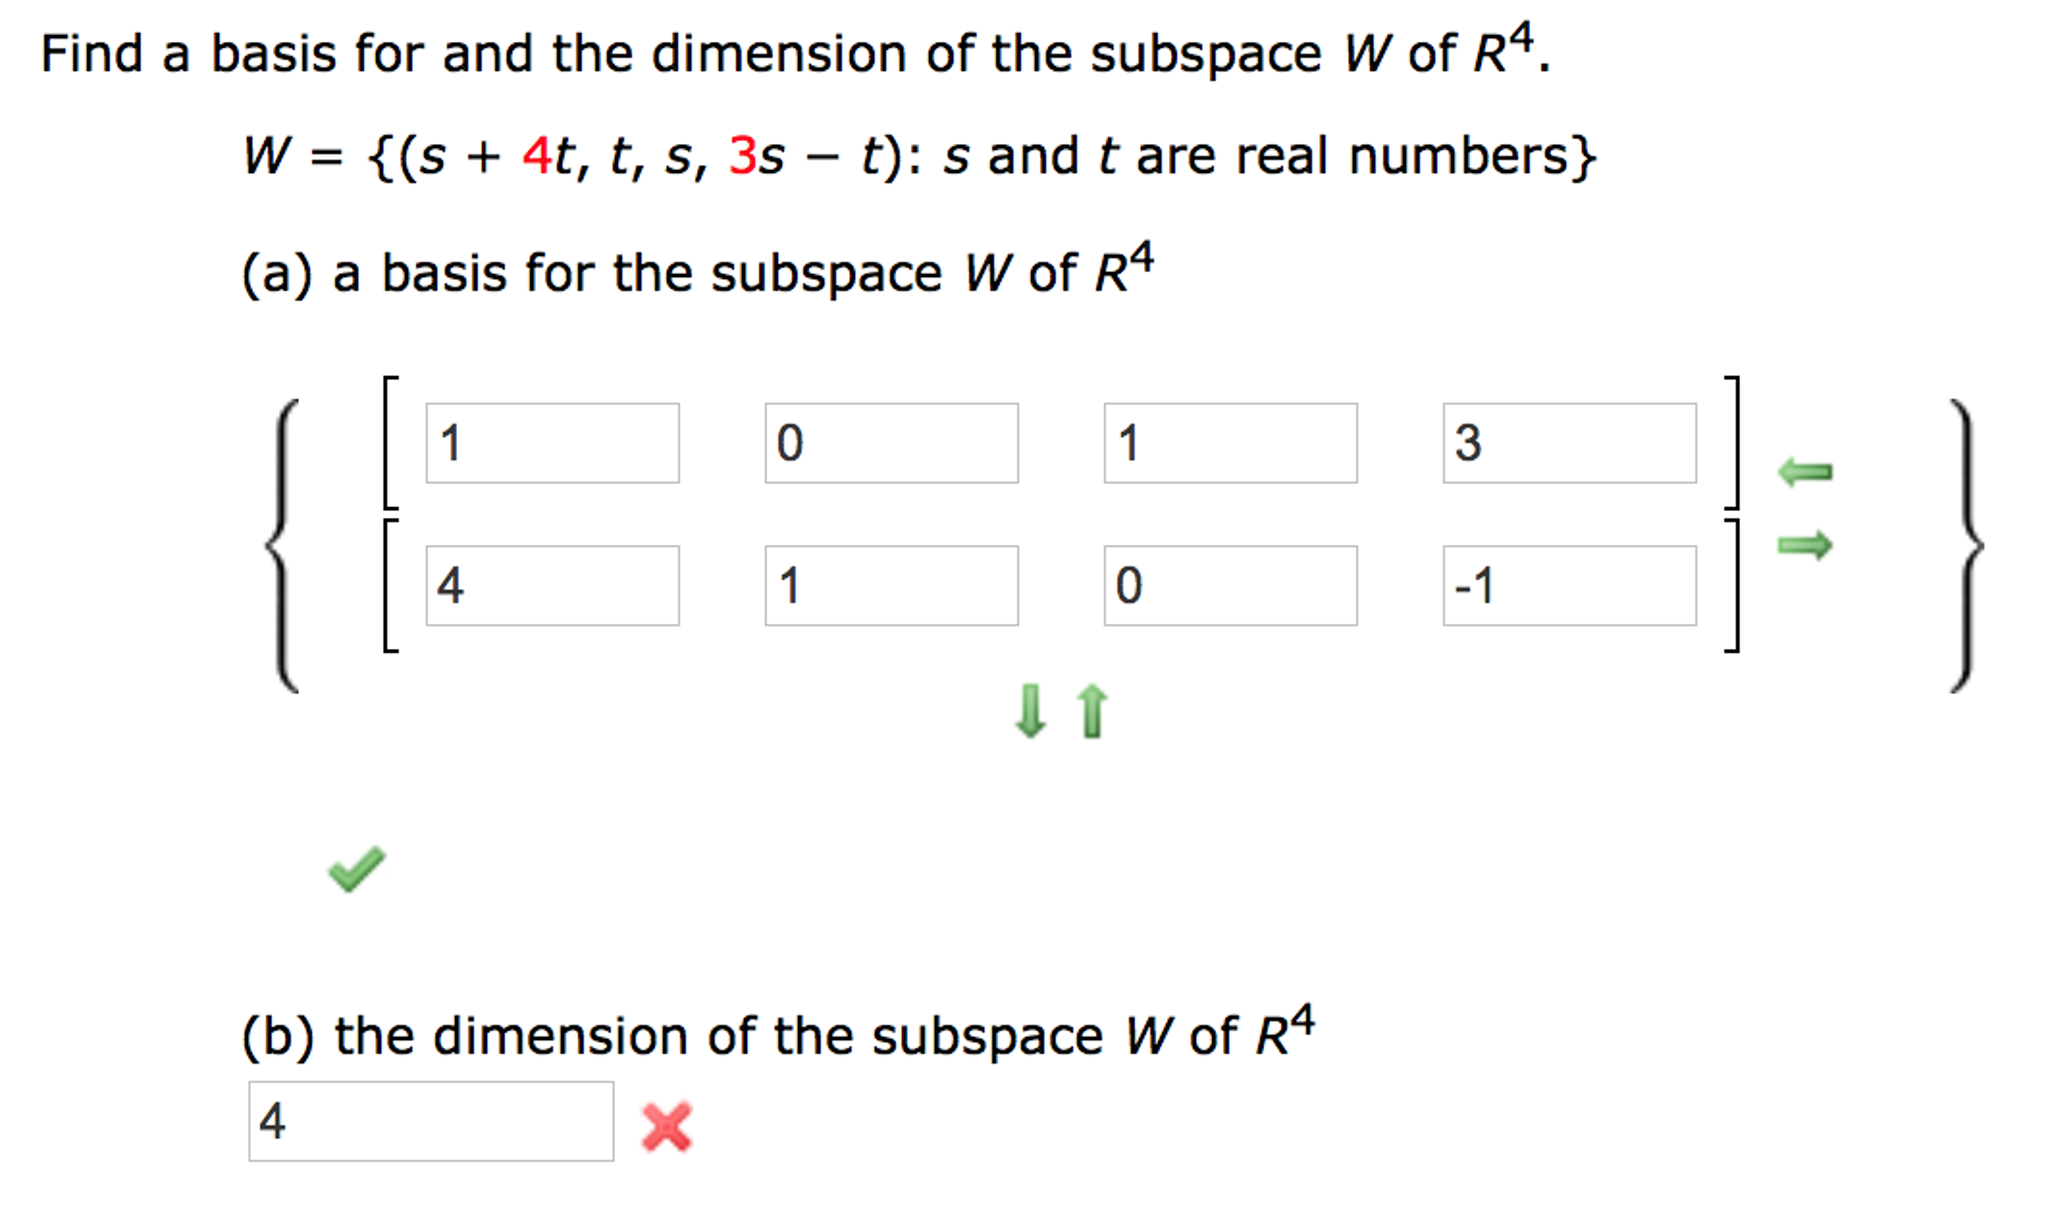
Task: Click the second-row field showing 1
Action: point(893,588)
